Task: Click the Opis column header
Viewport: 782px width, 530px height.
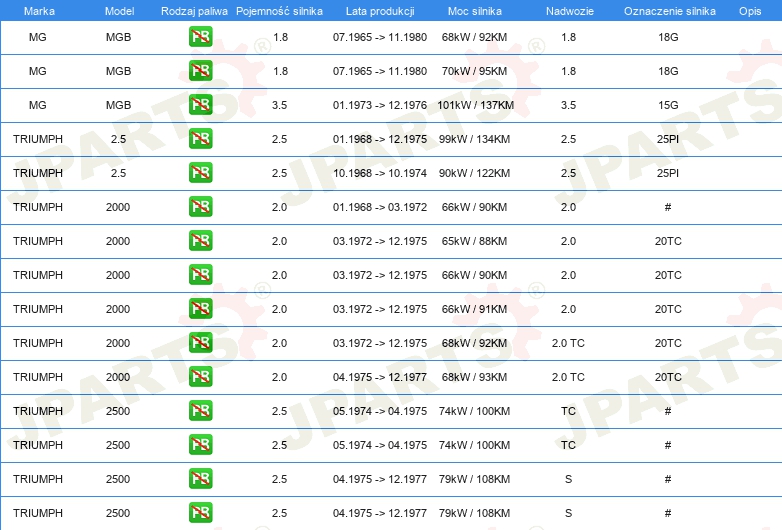Action: pyautogui.click(x=750, y=11)
